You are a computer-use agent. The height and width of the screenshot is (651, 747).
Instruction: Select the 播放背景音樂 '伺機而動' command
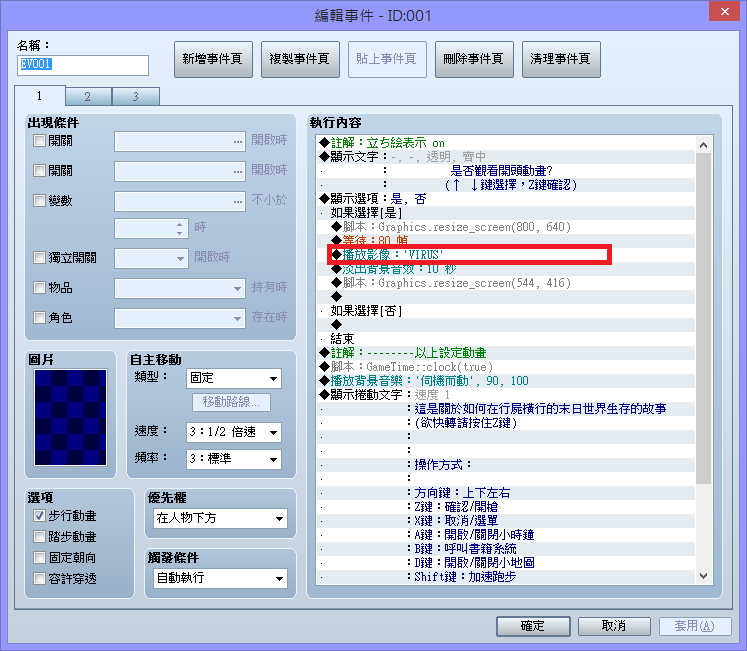point(505,381)
